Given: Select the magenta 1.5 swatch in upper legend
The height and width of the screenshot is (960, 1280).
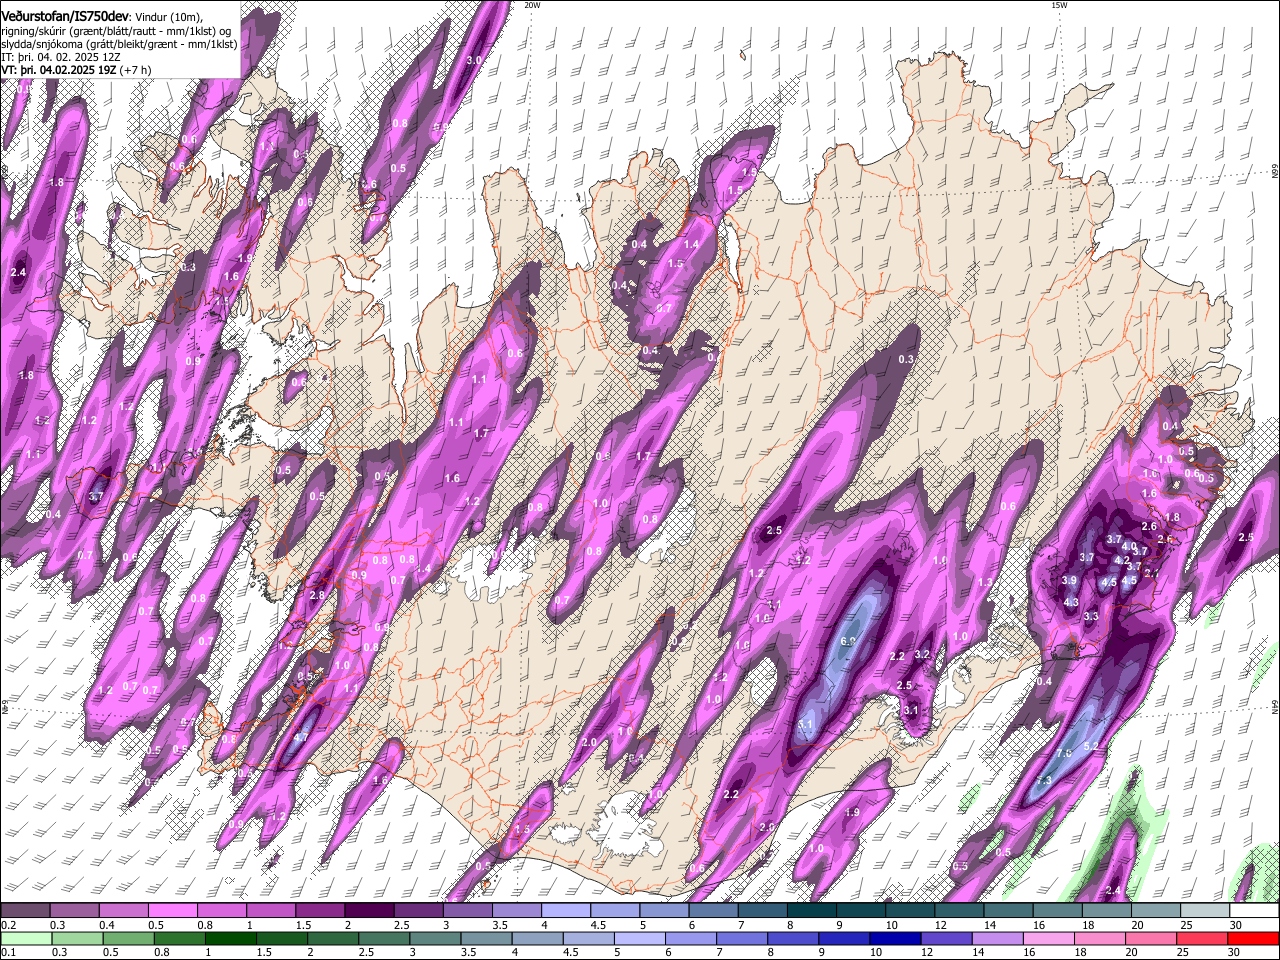Looking at the screenshot, I should click(319, 911).
